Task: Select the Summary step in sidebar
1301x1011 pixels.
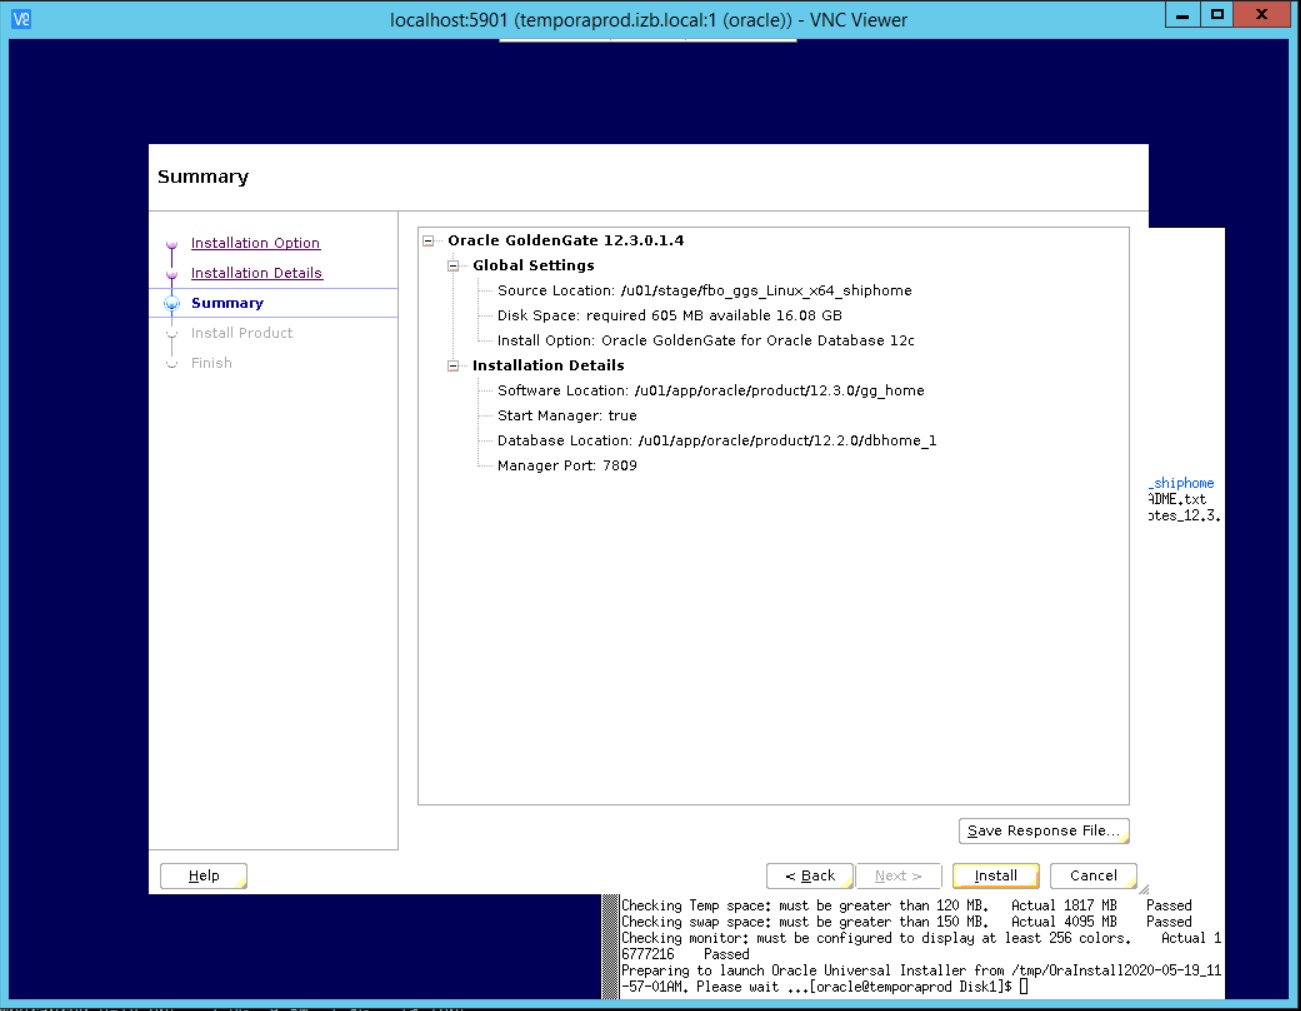Action: 227,303
